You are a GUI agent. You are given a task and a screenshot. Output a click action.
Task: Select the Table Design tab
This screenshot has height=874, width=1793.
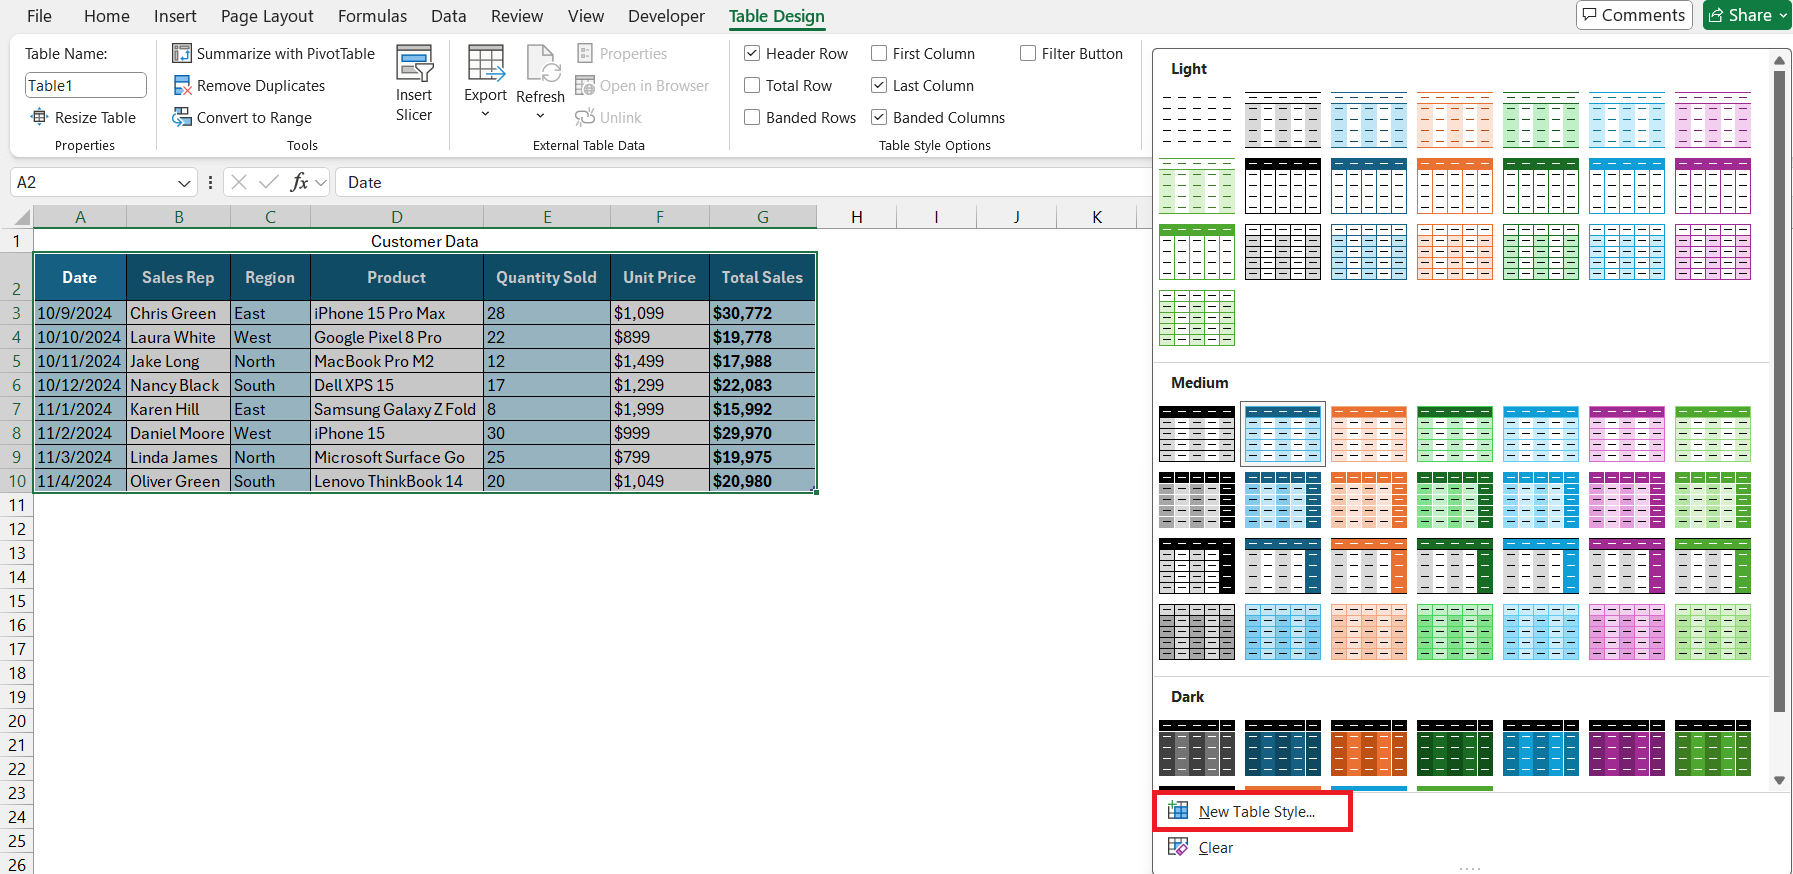(x=777, y=16)
